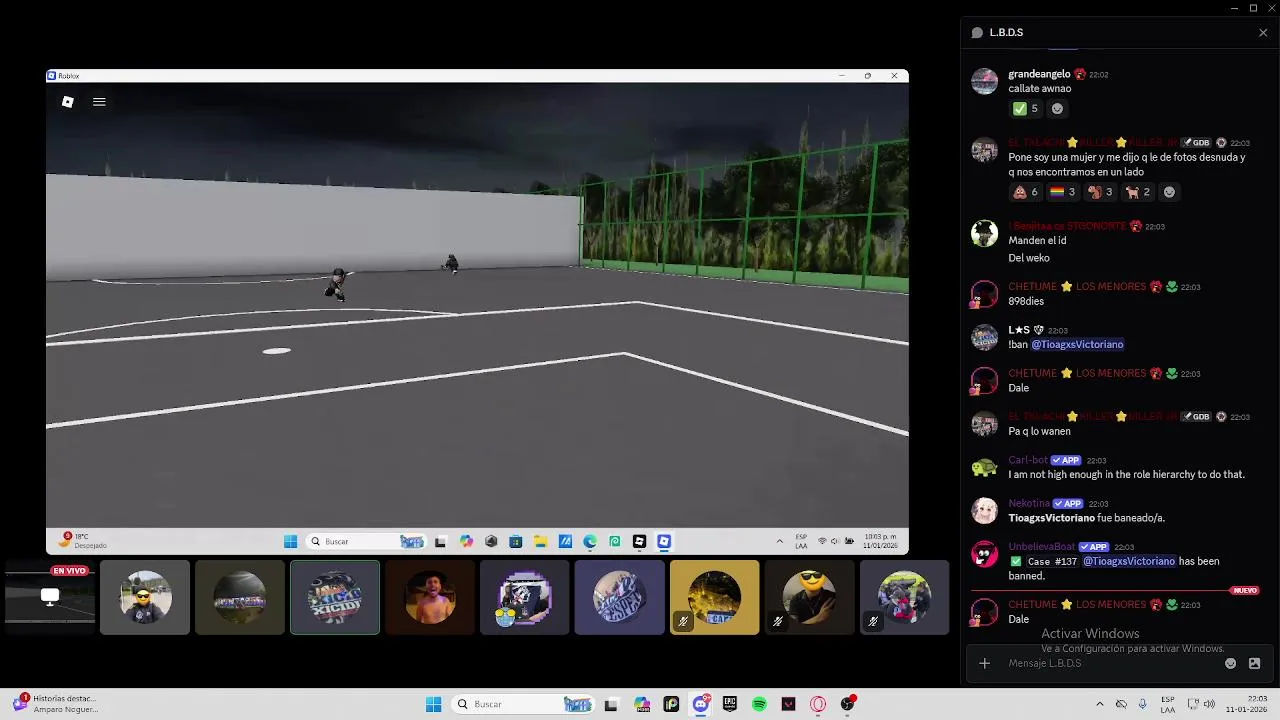This screenshot has width=1280, height=720.
Task: Open the Discord icon in the taskbar
Action: (701, 704)
